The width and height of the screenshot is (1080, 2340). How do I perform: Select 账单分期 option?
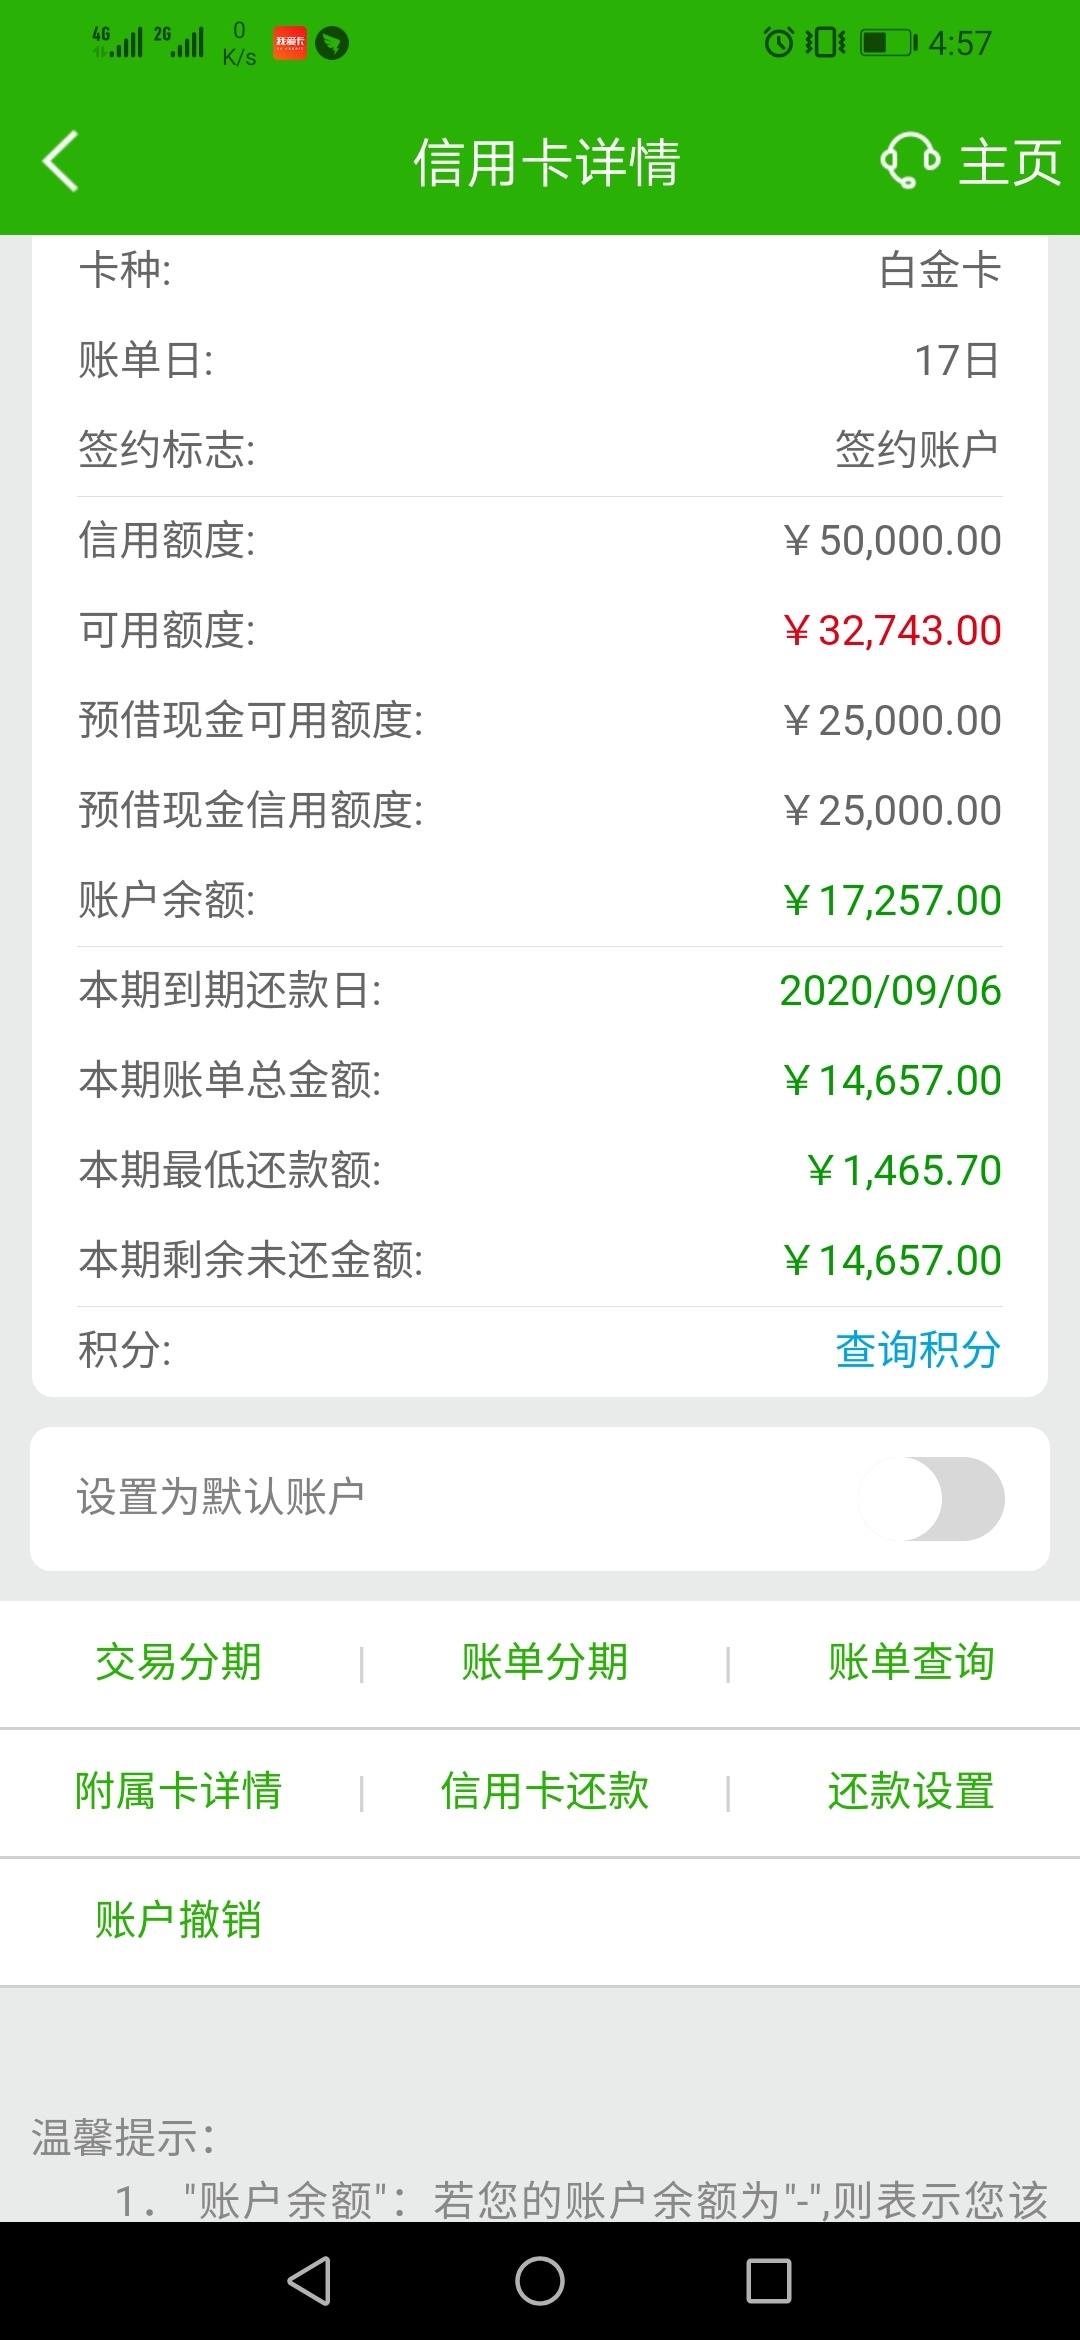pyautogui.click(x=544, y=1662)
